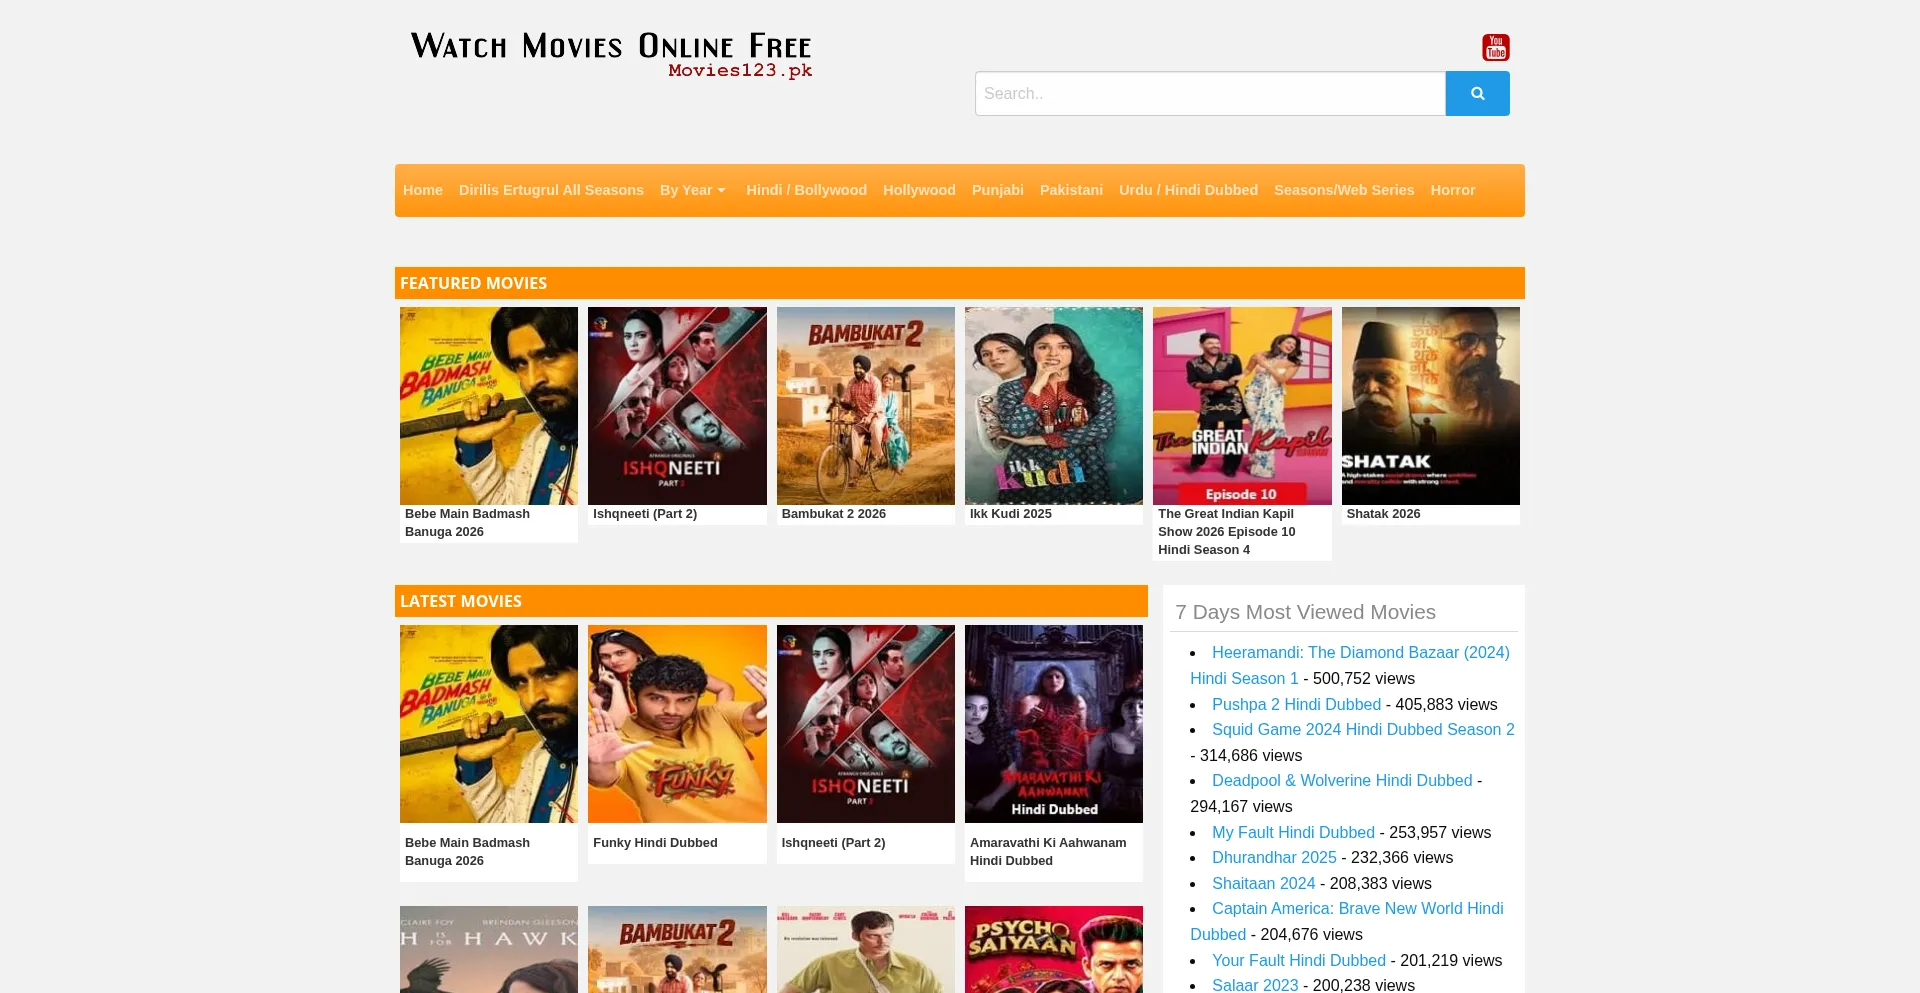1920x993 pixels.
Task: Open Funky Hindi Dubbed poster
Action: click(677, 724)
